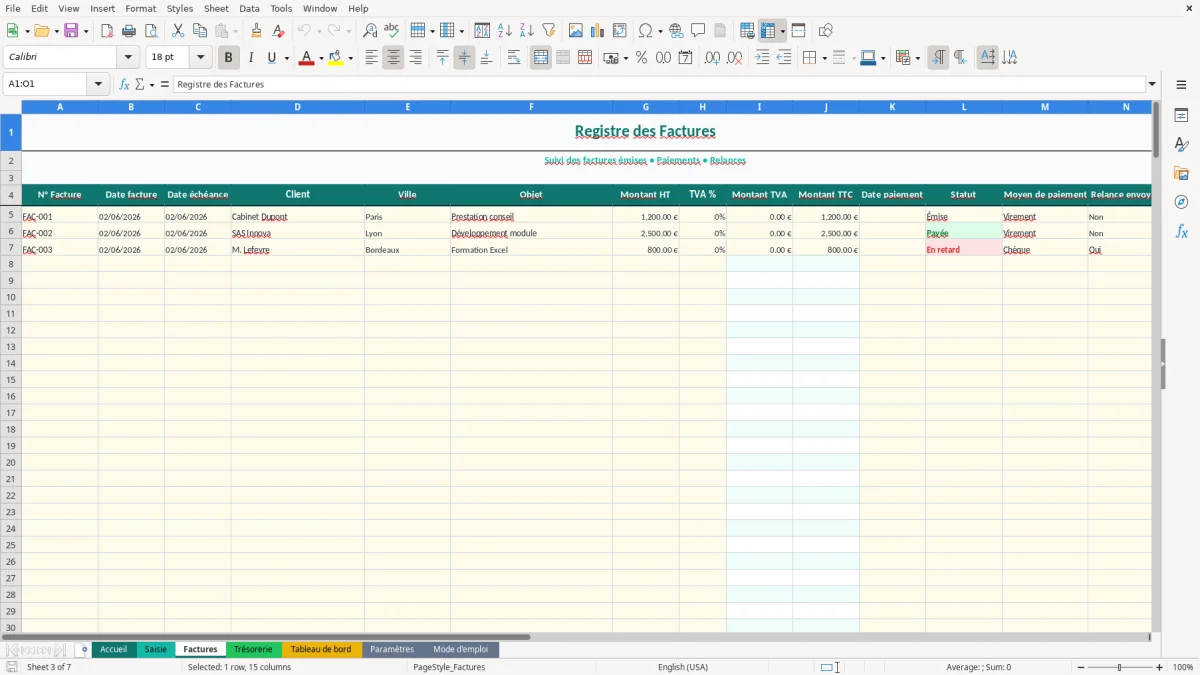This screenshot has height=675, width=1200.
Task: Click the Format as Percent icon
Action: coord(641,58)
